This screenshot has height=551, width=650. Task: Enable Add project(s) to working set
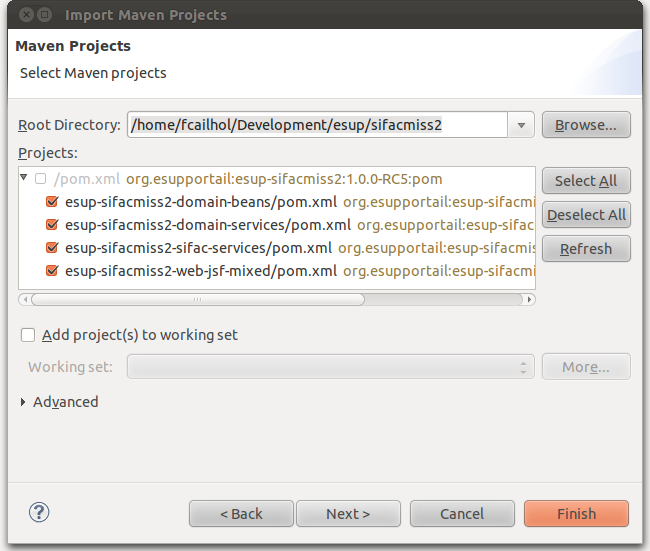pyautogui.click(x=28, y=335)
